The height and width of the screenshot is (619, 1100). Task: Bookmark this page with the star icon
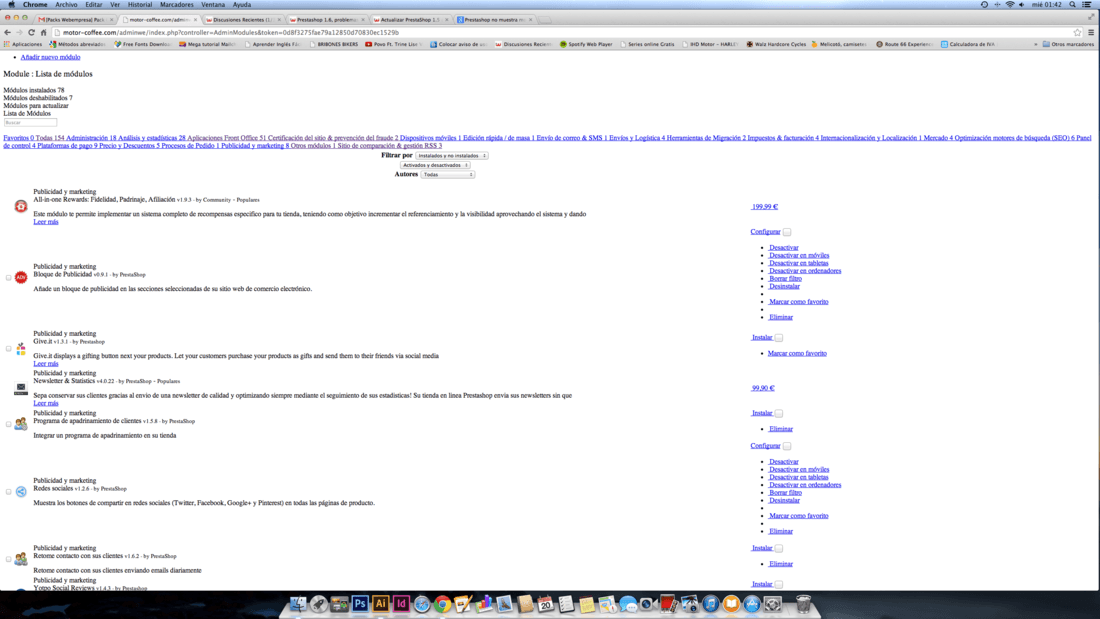(x=1078, y=32)
